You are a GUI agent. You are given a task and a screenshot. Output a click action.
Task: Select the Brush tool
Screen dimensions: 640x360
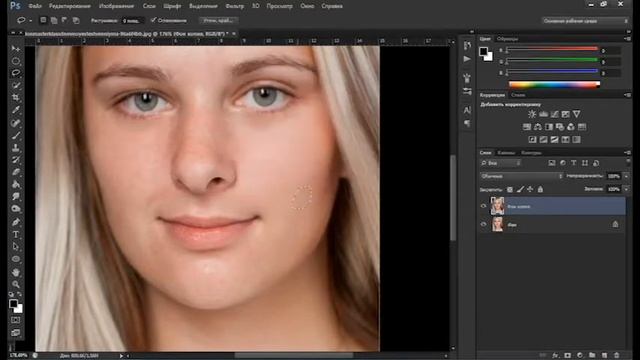tap(16, 135)
